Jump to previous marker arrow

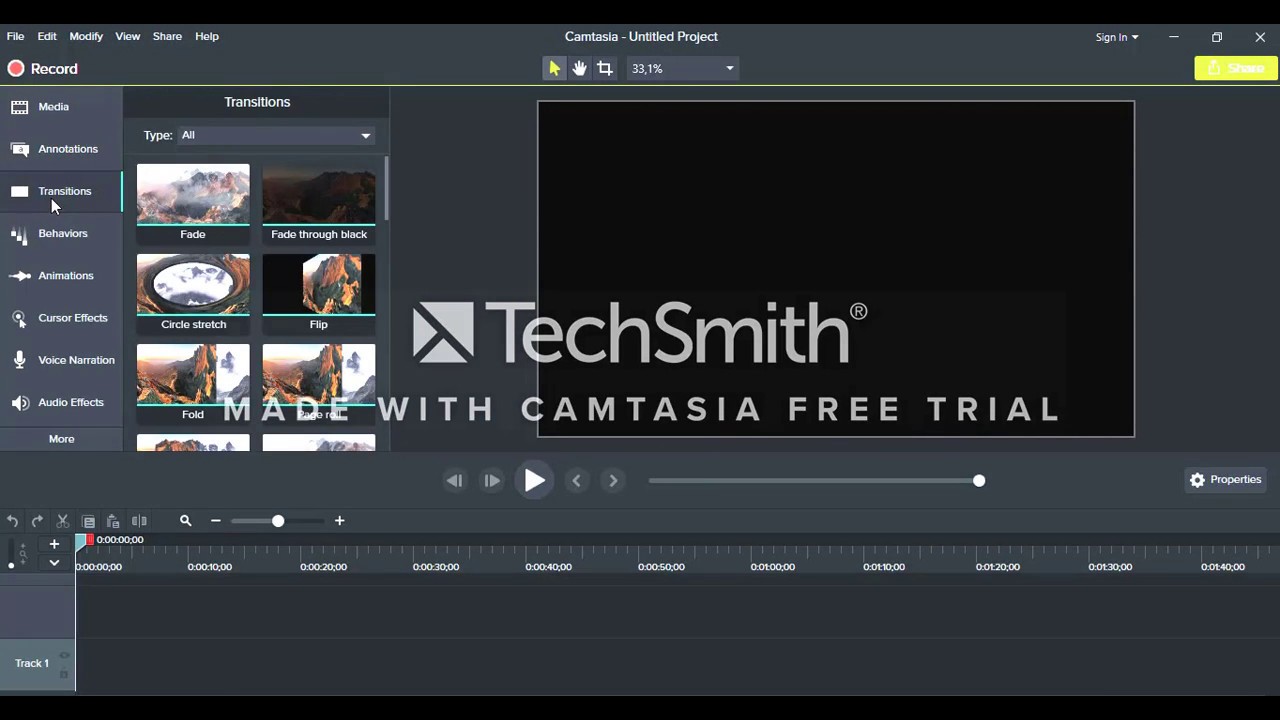click(576, 481)
